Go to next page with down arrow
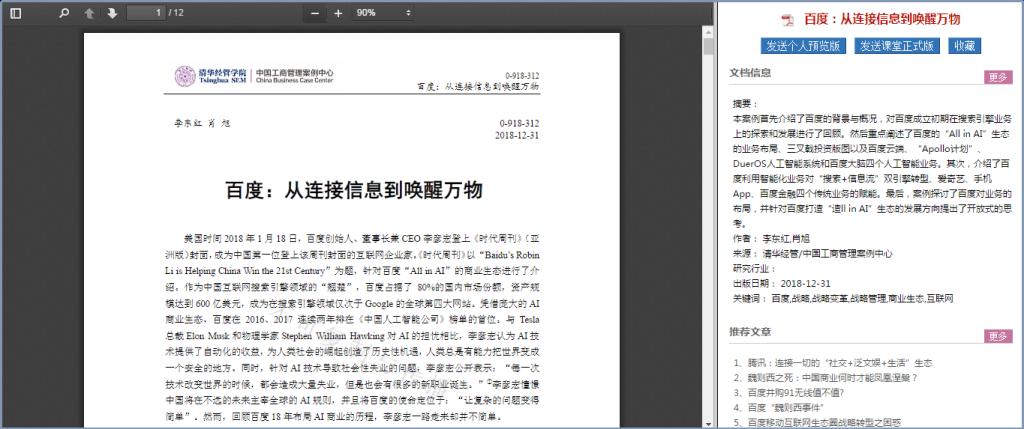1024x429 pixels. coord(112,13)
